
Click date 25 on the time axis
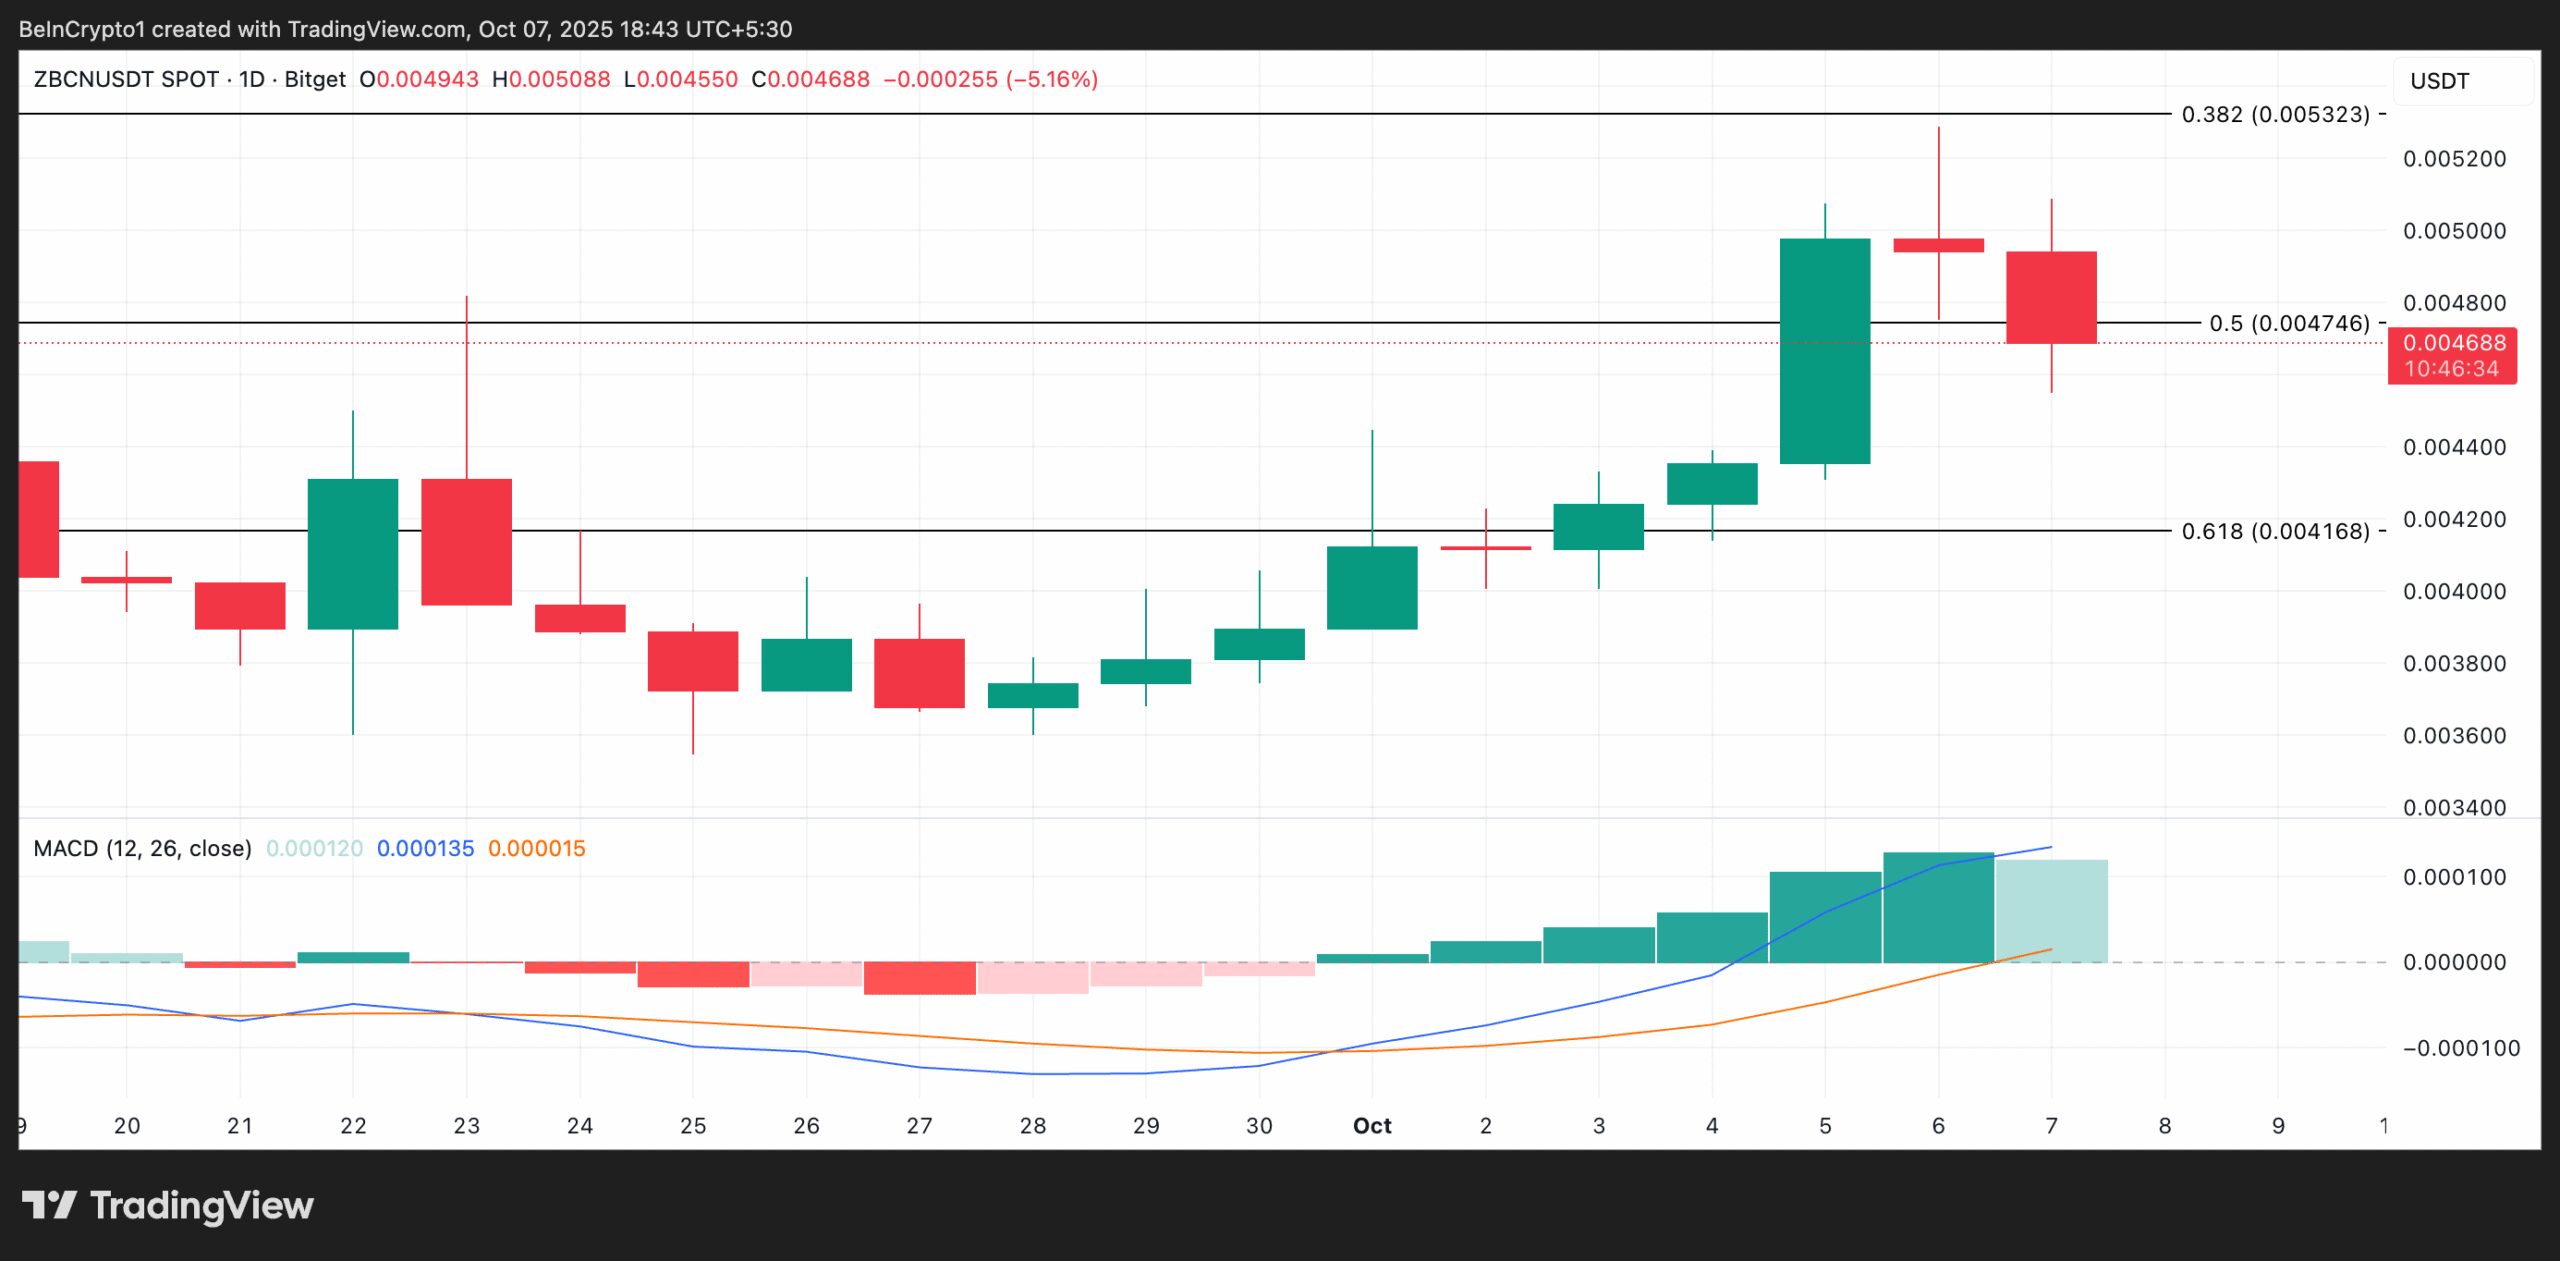[693, 1126]
